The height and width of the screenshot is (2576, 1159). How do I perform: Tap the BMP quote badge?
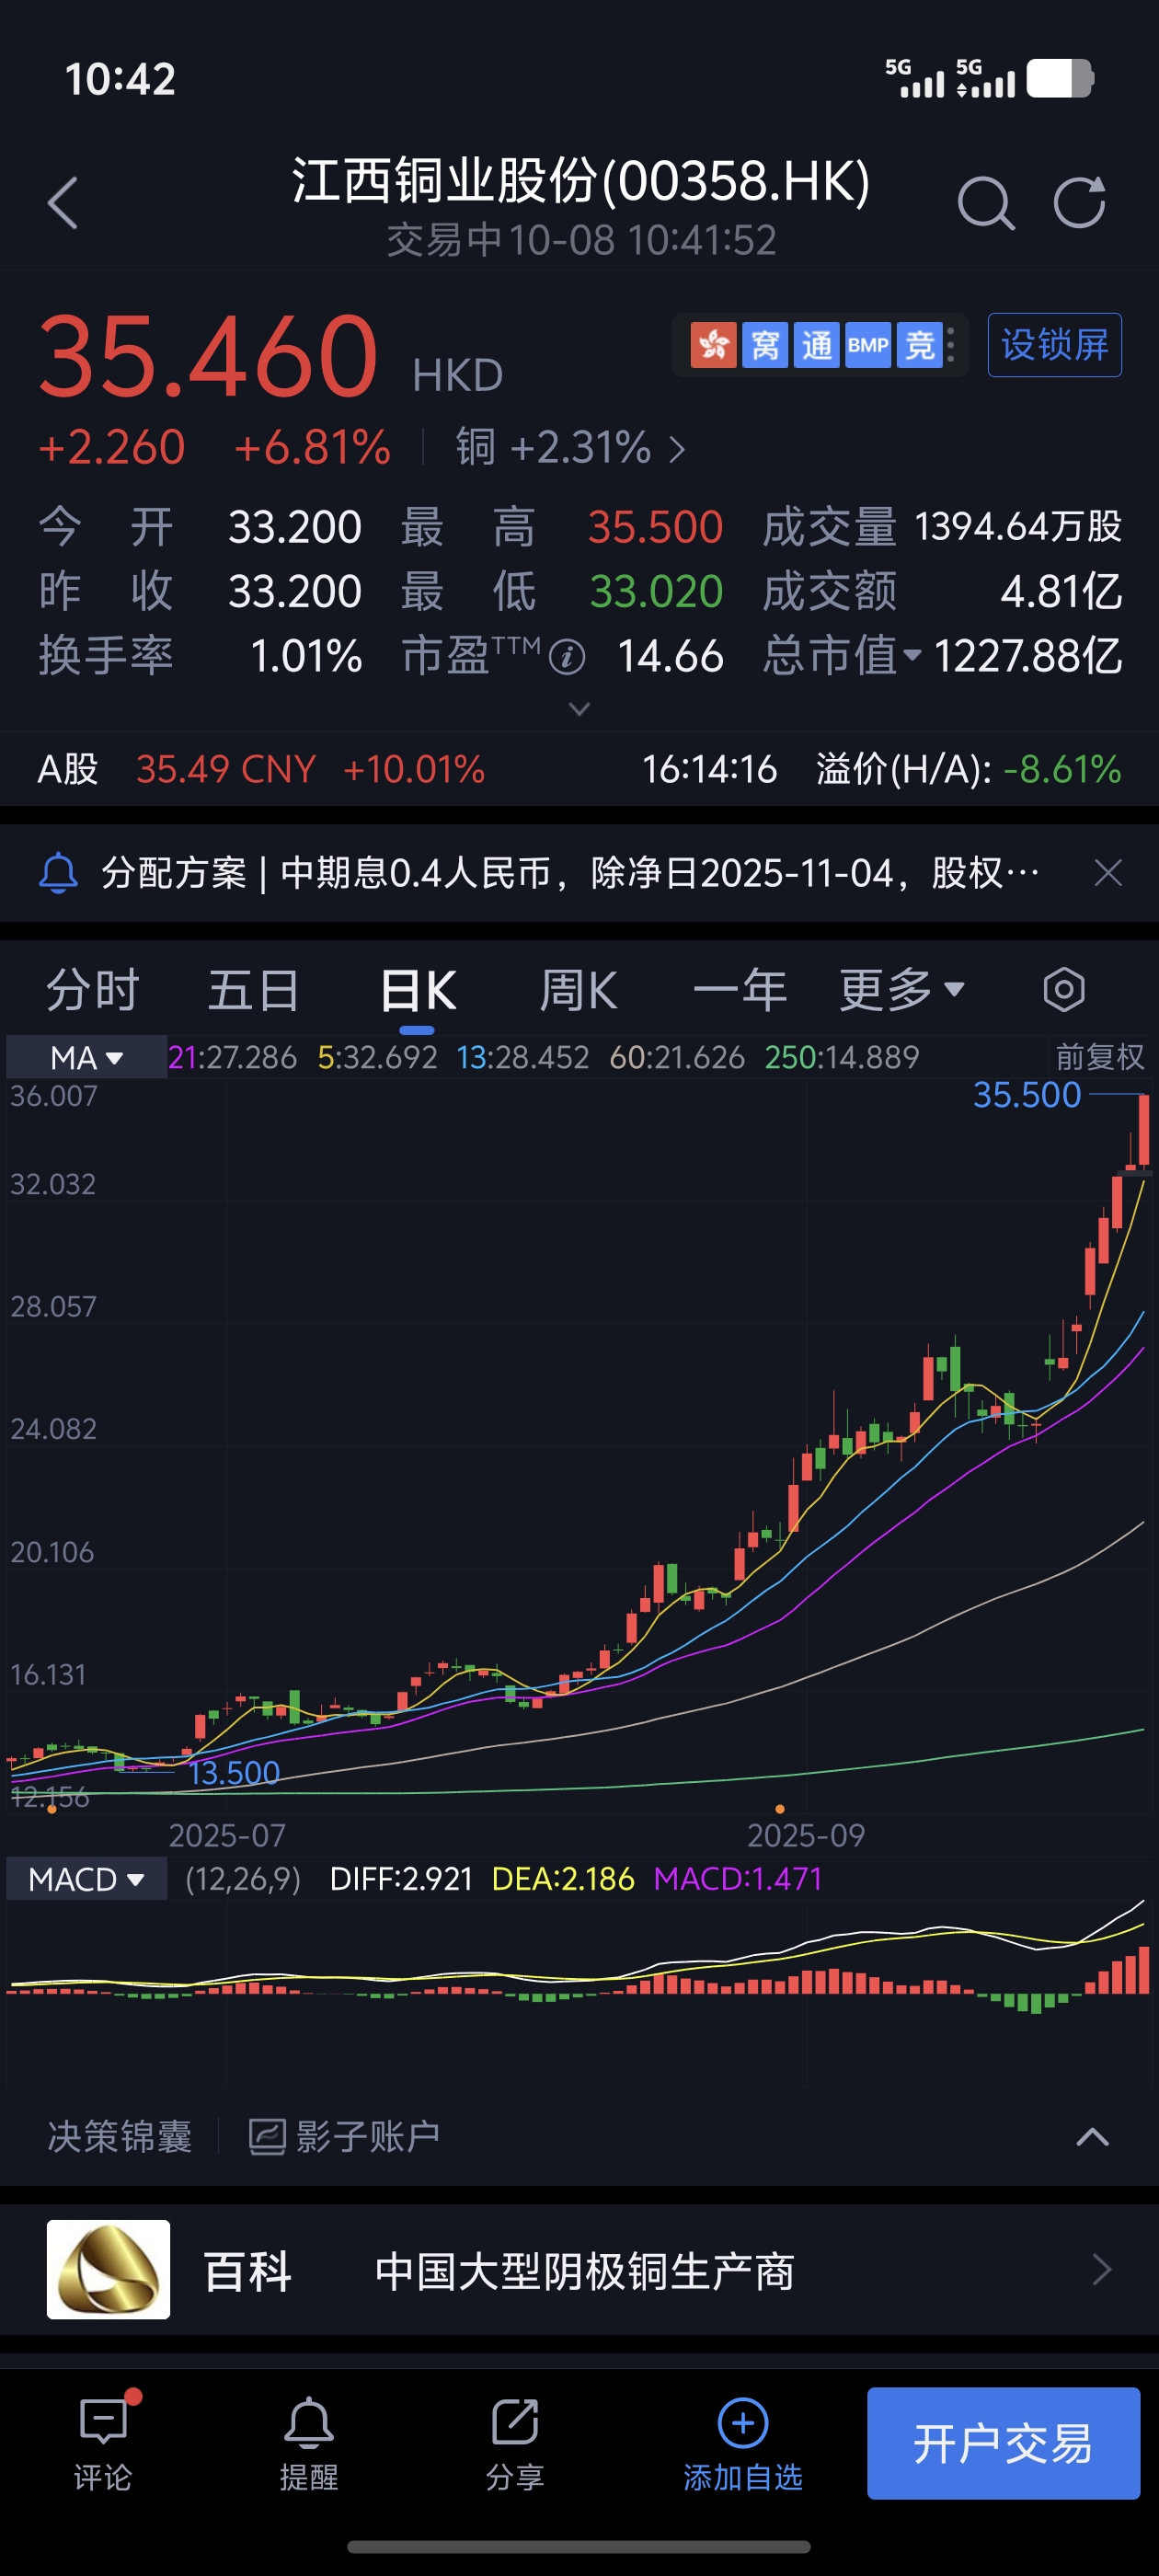pos(868,345)
